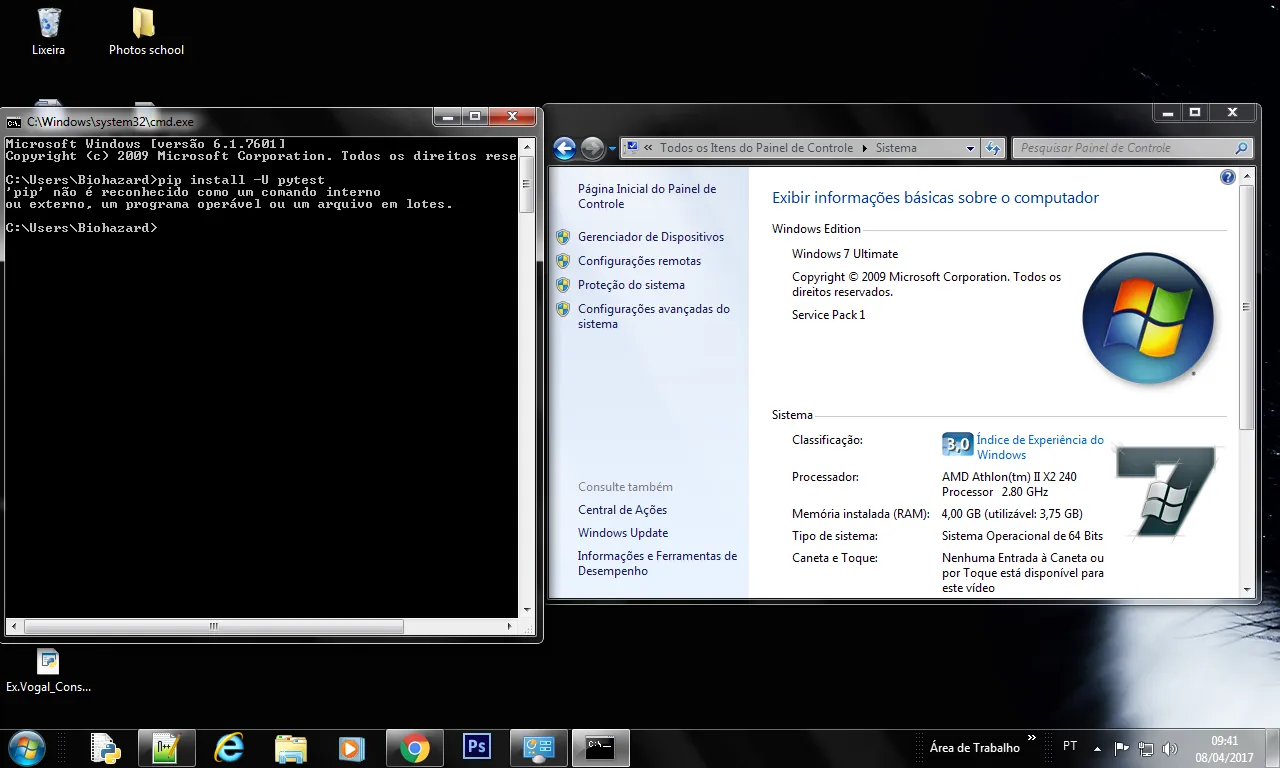Open the help question mark icon

[1227, 177]
